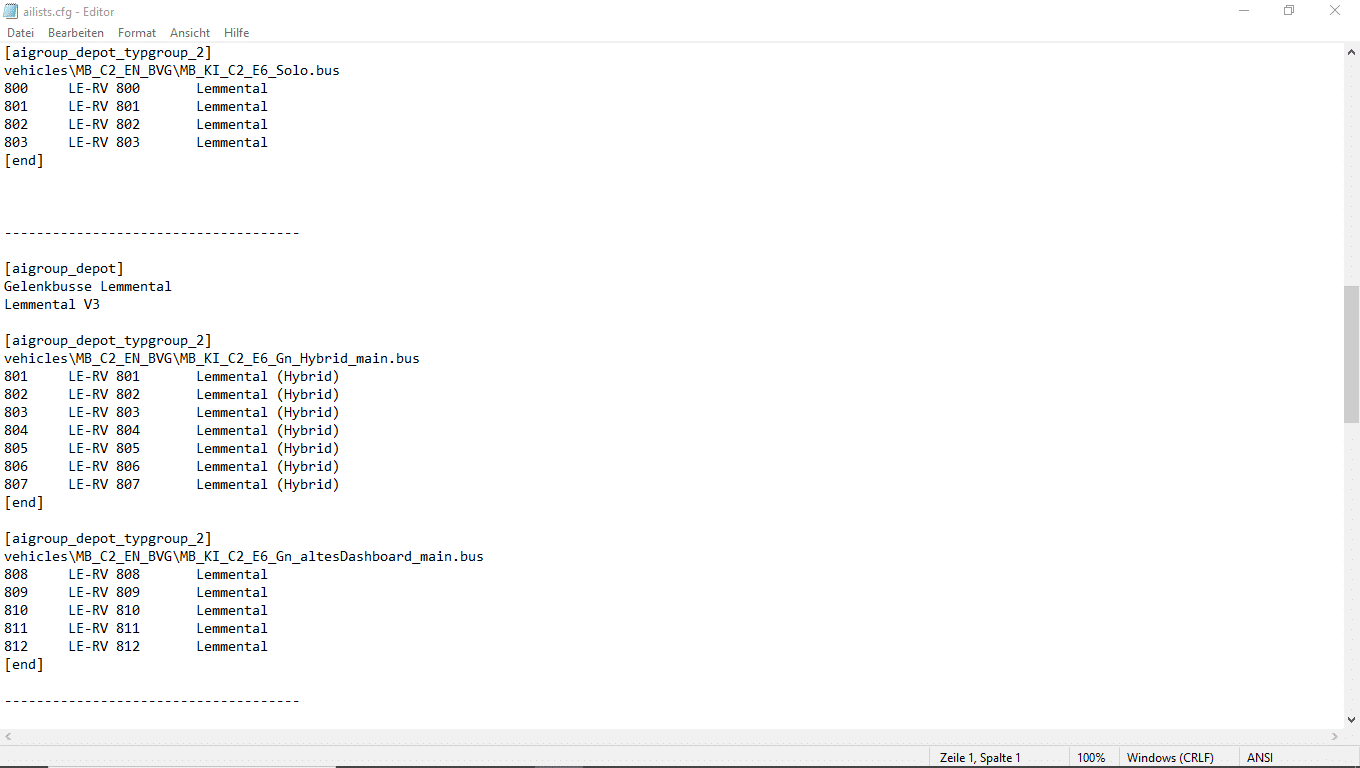The image size is (1360, 768).
Task: Click the vertical scrollbar thumb
Action: 1351,354
